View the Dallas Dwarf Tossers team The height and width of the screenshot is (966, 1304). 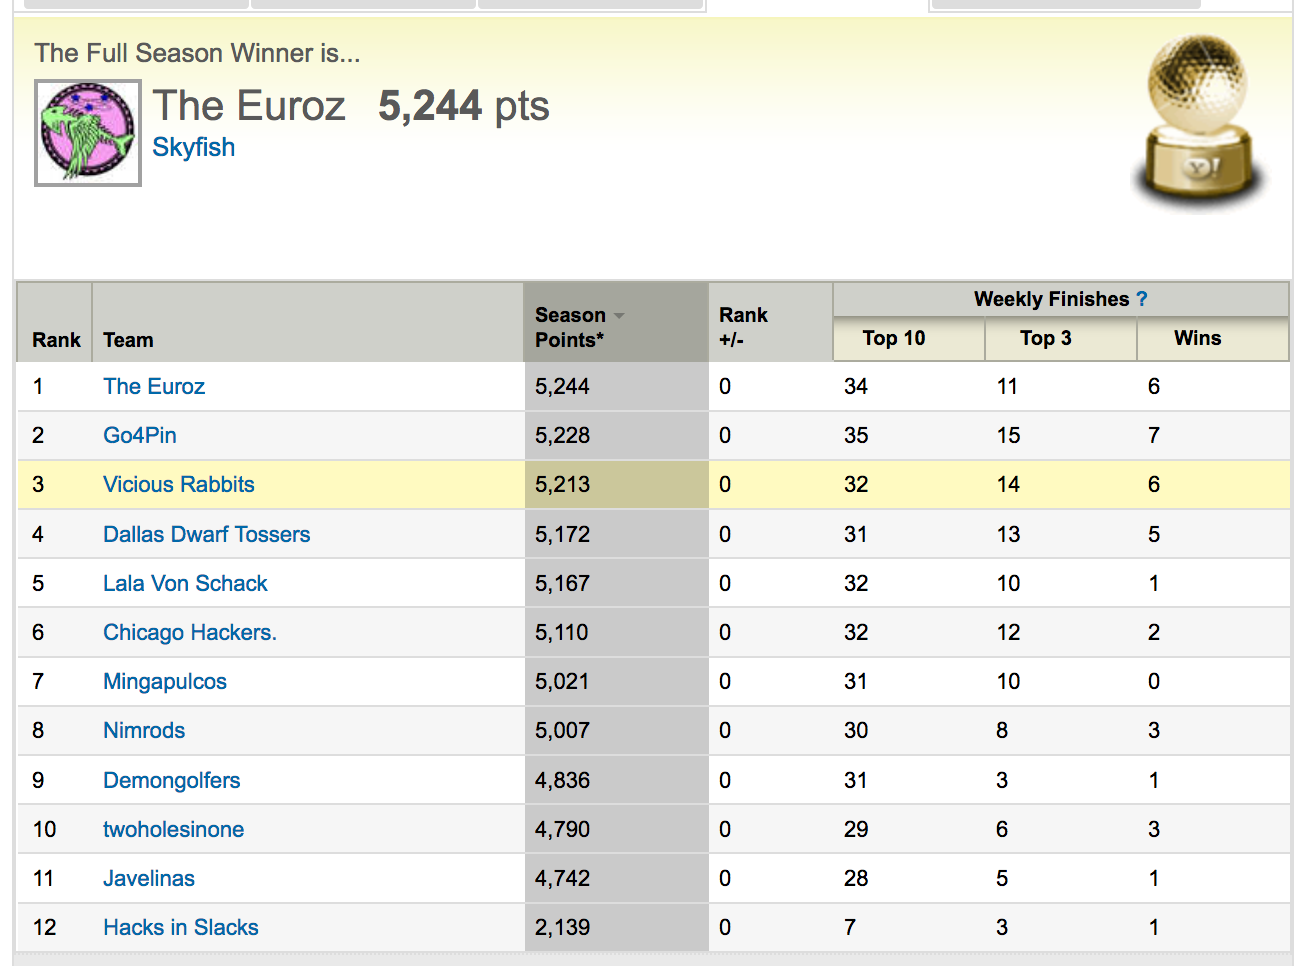pyautogui.click(x=206, y=534)
